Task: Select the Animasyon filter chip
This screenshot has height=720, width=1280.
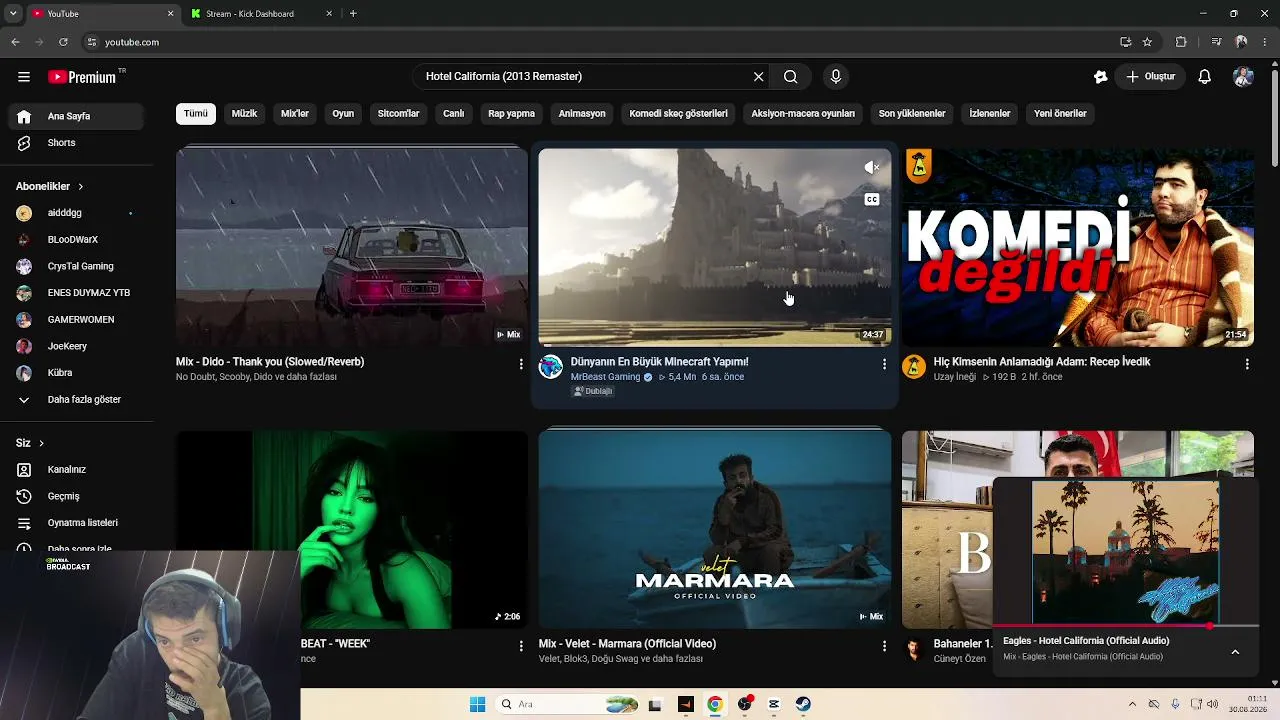Action: click(x=582, y=114)
